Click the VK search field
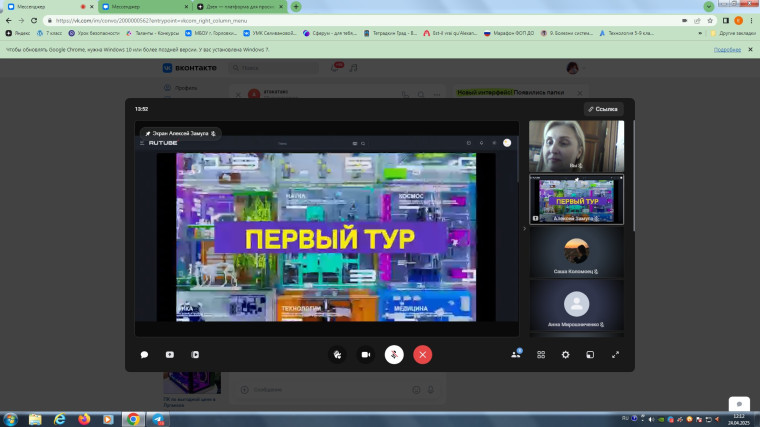The height and width of the screenshot is (427, 760). click(274, 68)
